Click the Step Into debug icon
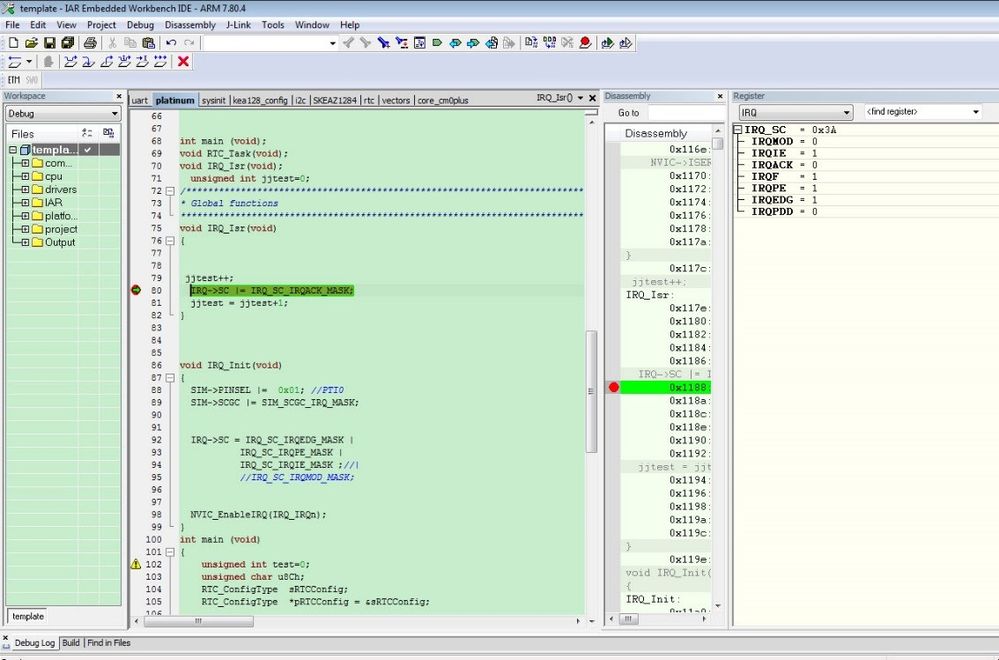Screen dimensions: 999x660 pos(89,62)
